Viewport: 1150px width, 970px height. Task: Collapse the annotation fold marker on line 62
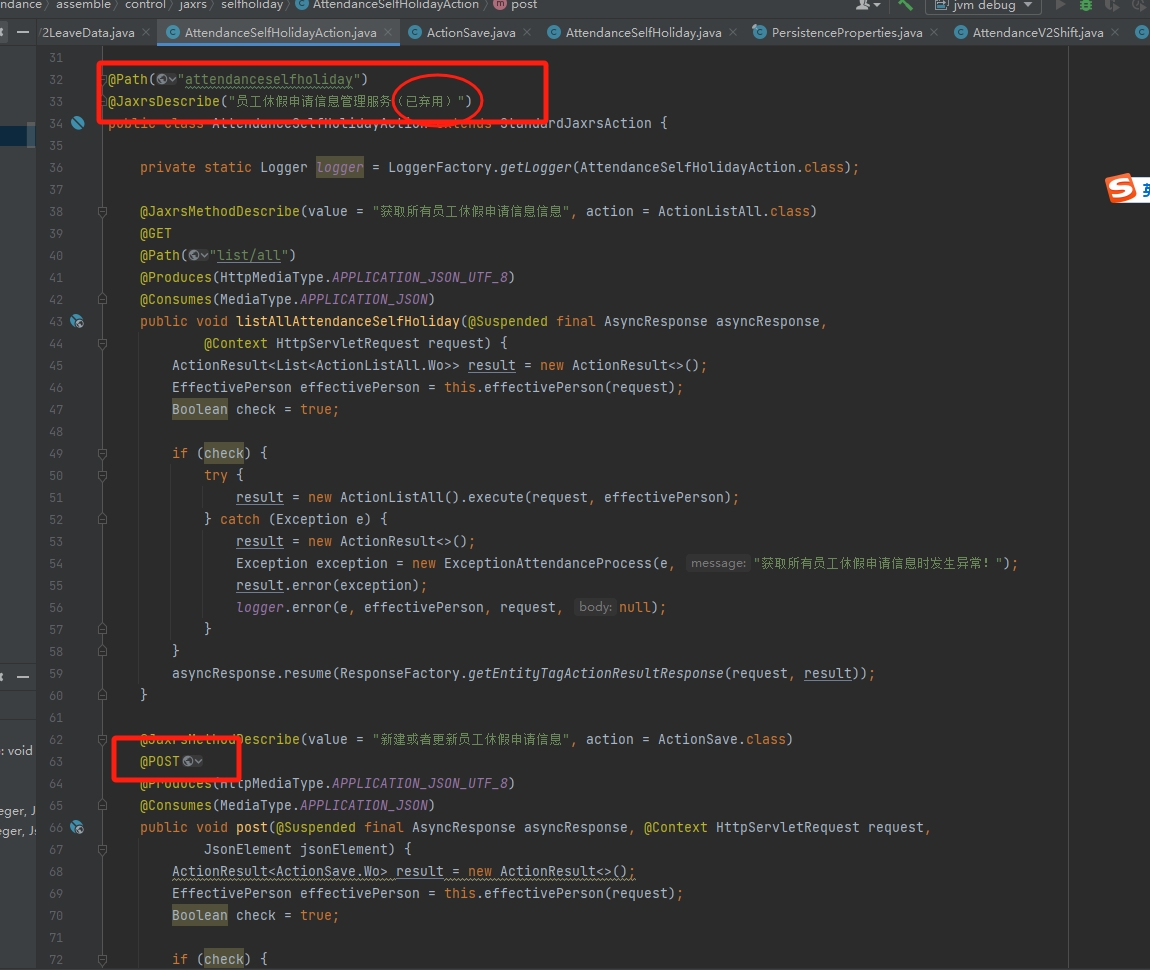point(103,739)
